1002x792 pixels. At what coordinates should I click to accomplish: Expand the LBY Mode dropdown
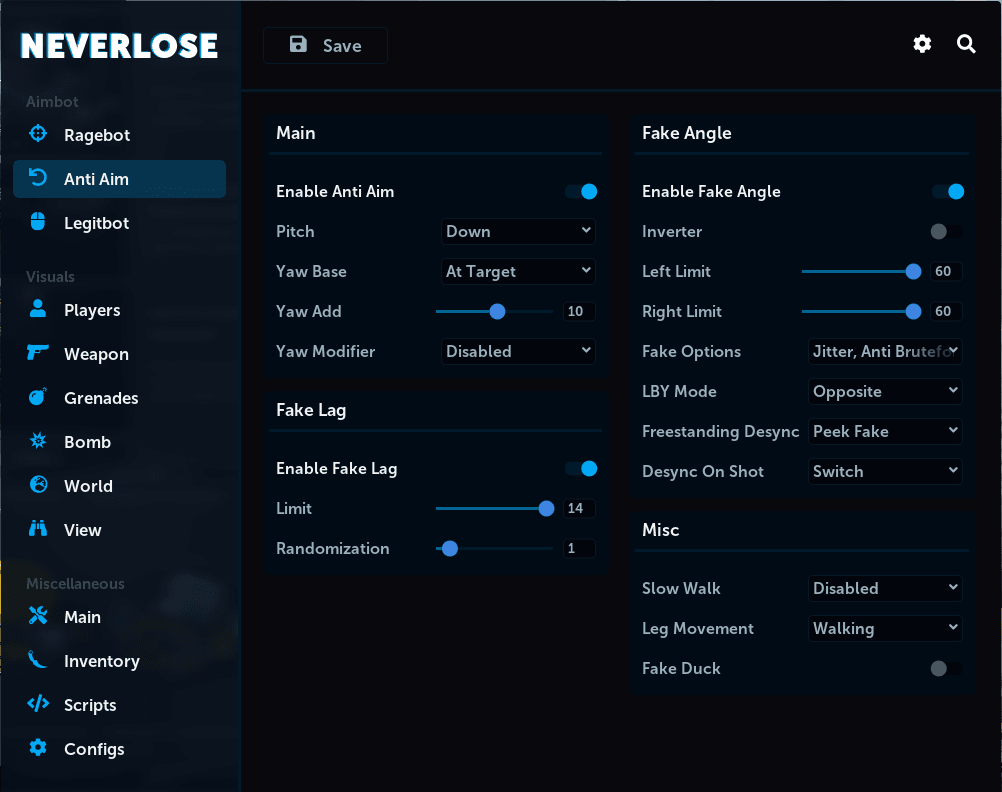tap(885, 391)
